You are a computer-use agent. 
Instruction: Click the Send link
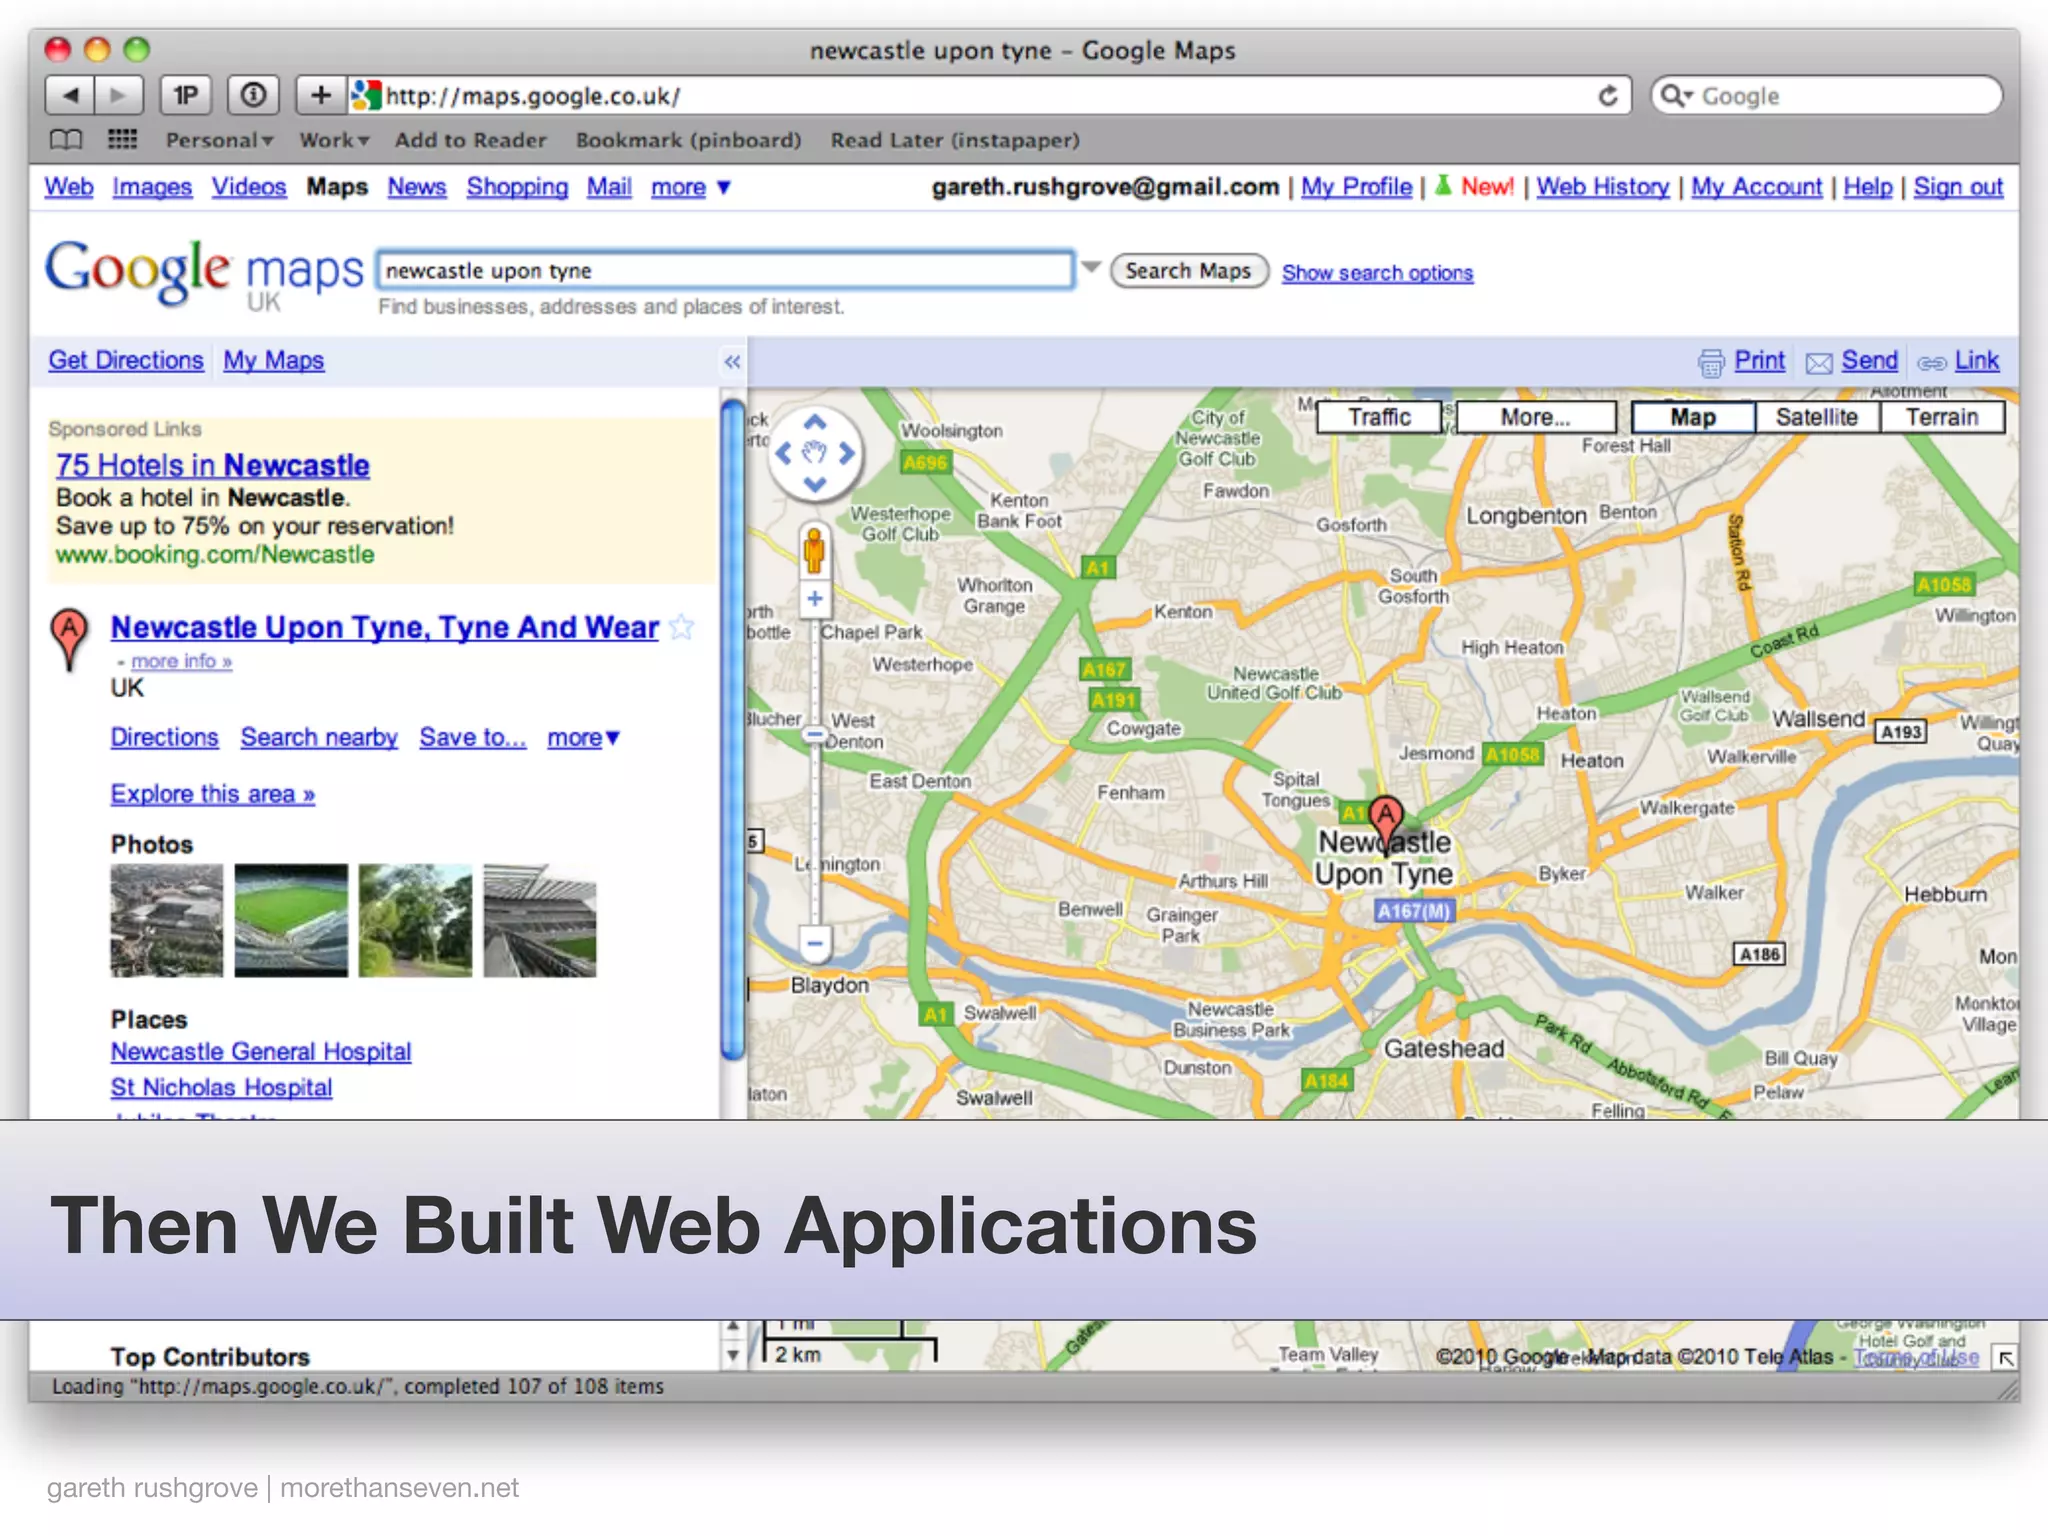coord(1869,360)
